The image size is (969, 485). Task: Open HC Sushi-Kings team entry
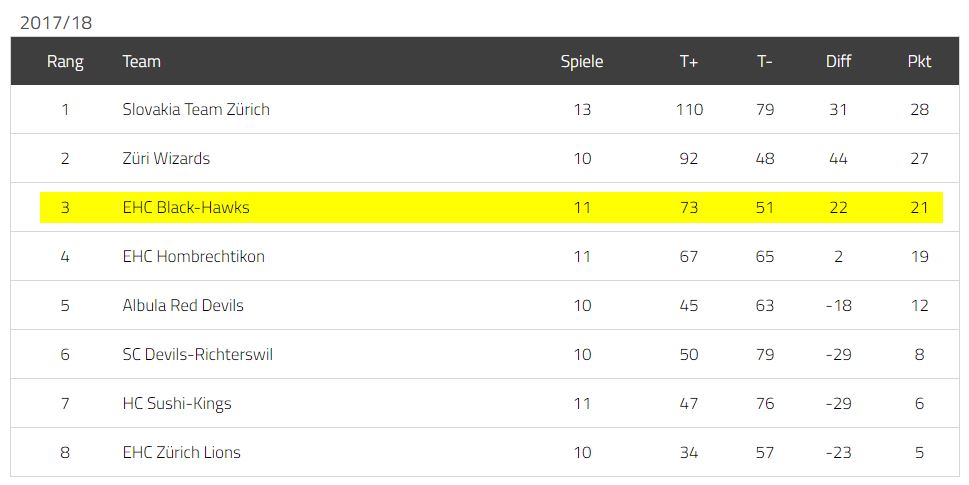177,403
